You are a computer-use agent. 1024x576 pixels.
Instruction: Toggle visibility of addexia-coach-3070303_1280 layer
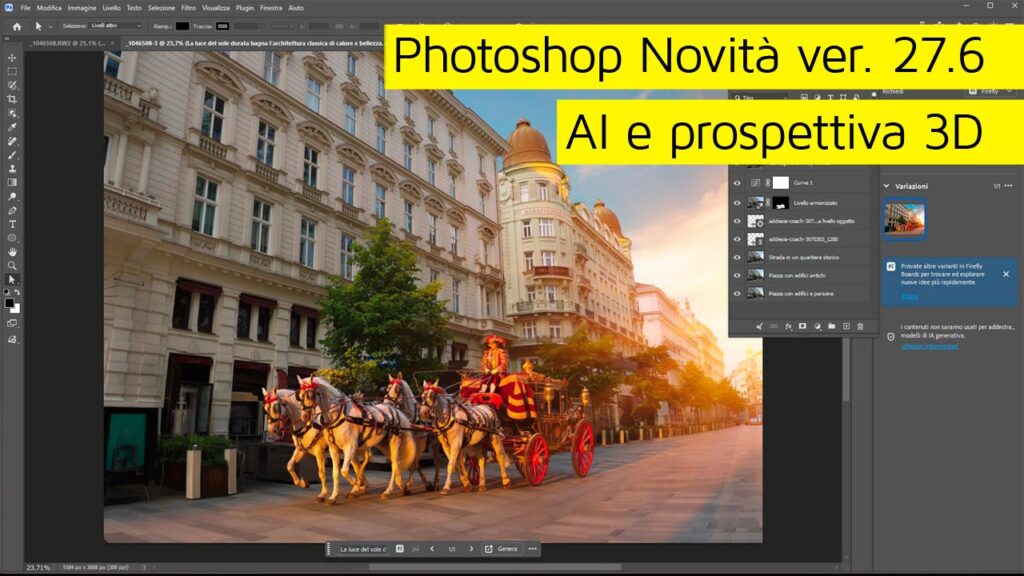[737, 239]
